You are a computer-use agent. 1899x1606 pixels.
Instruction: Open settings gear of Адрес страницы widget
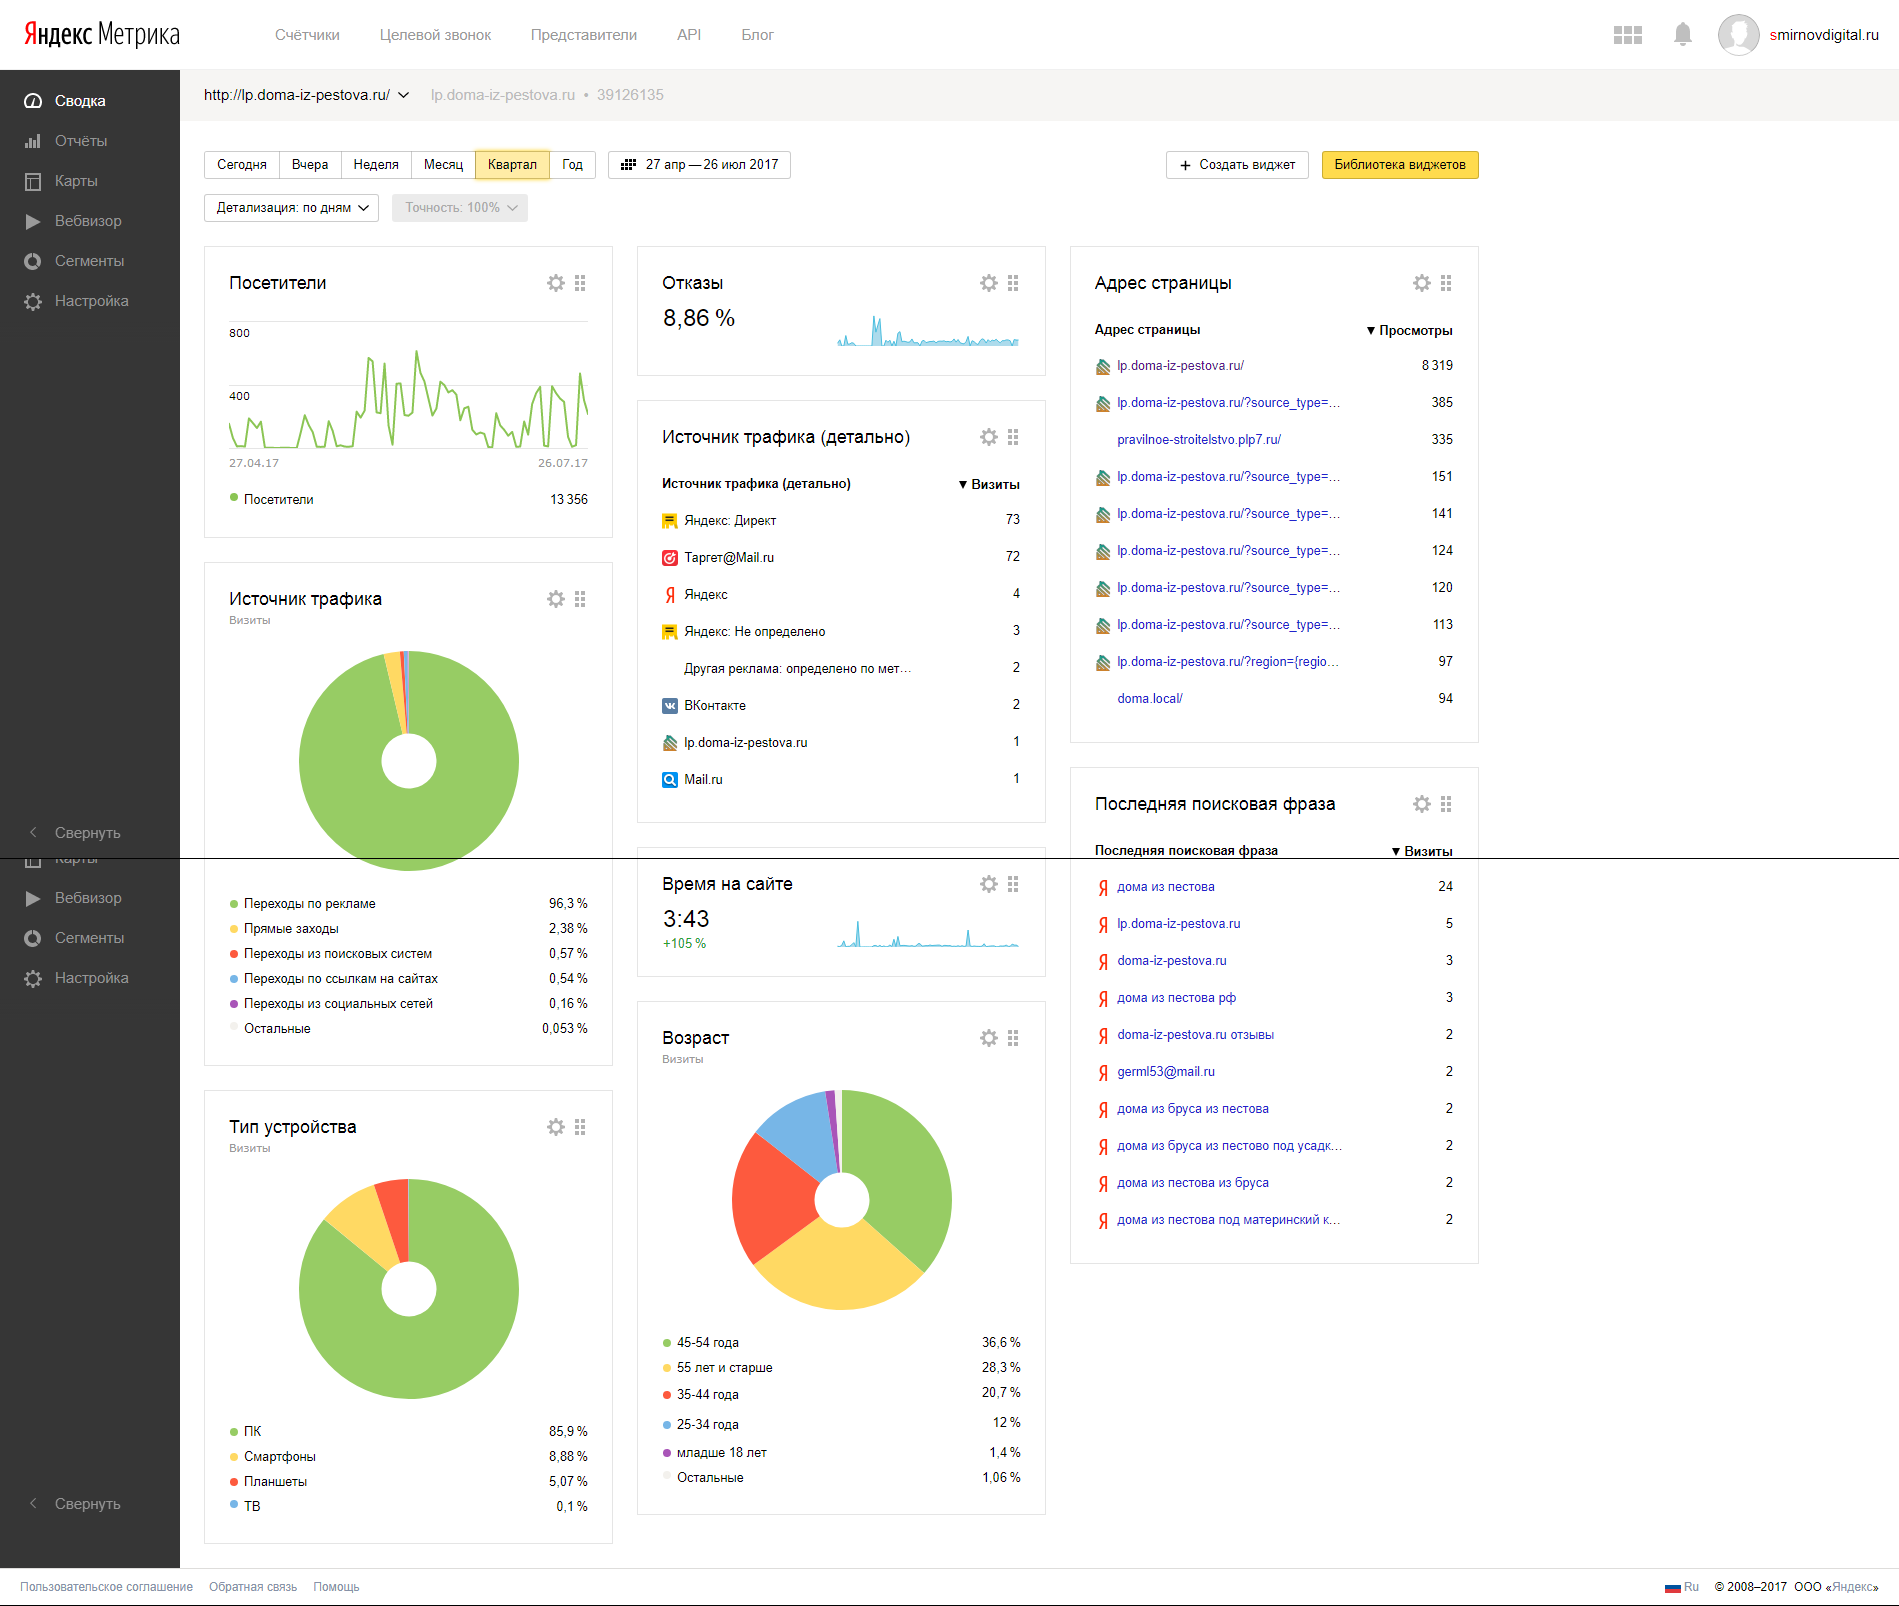pyautogui.click(x=1422, y=283)
